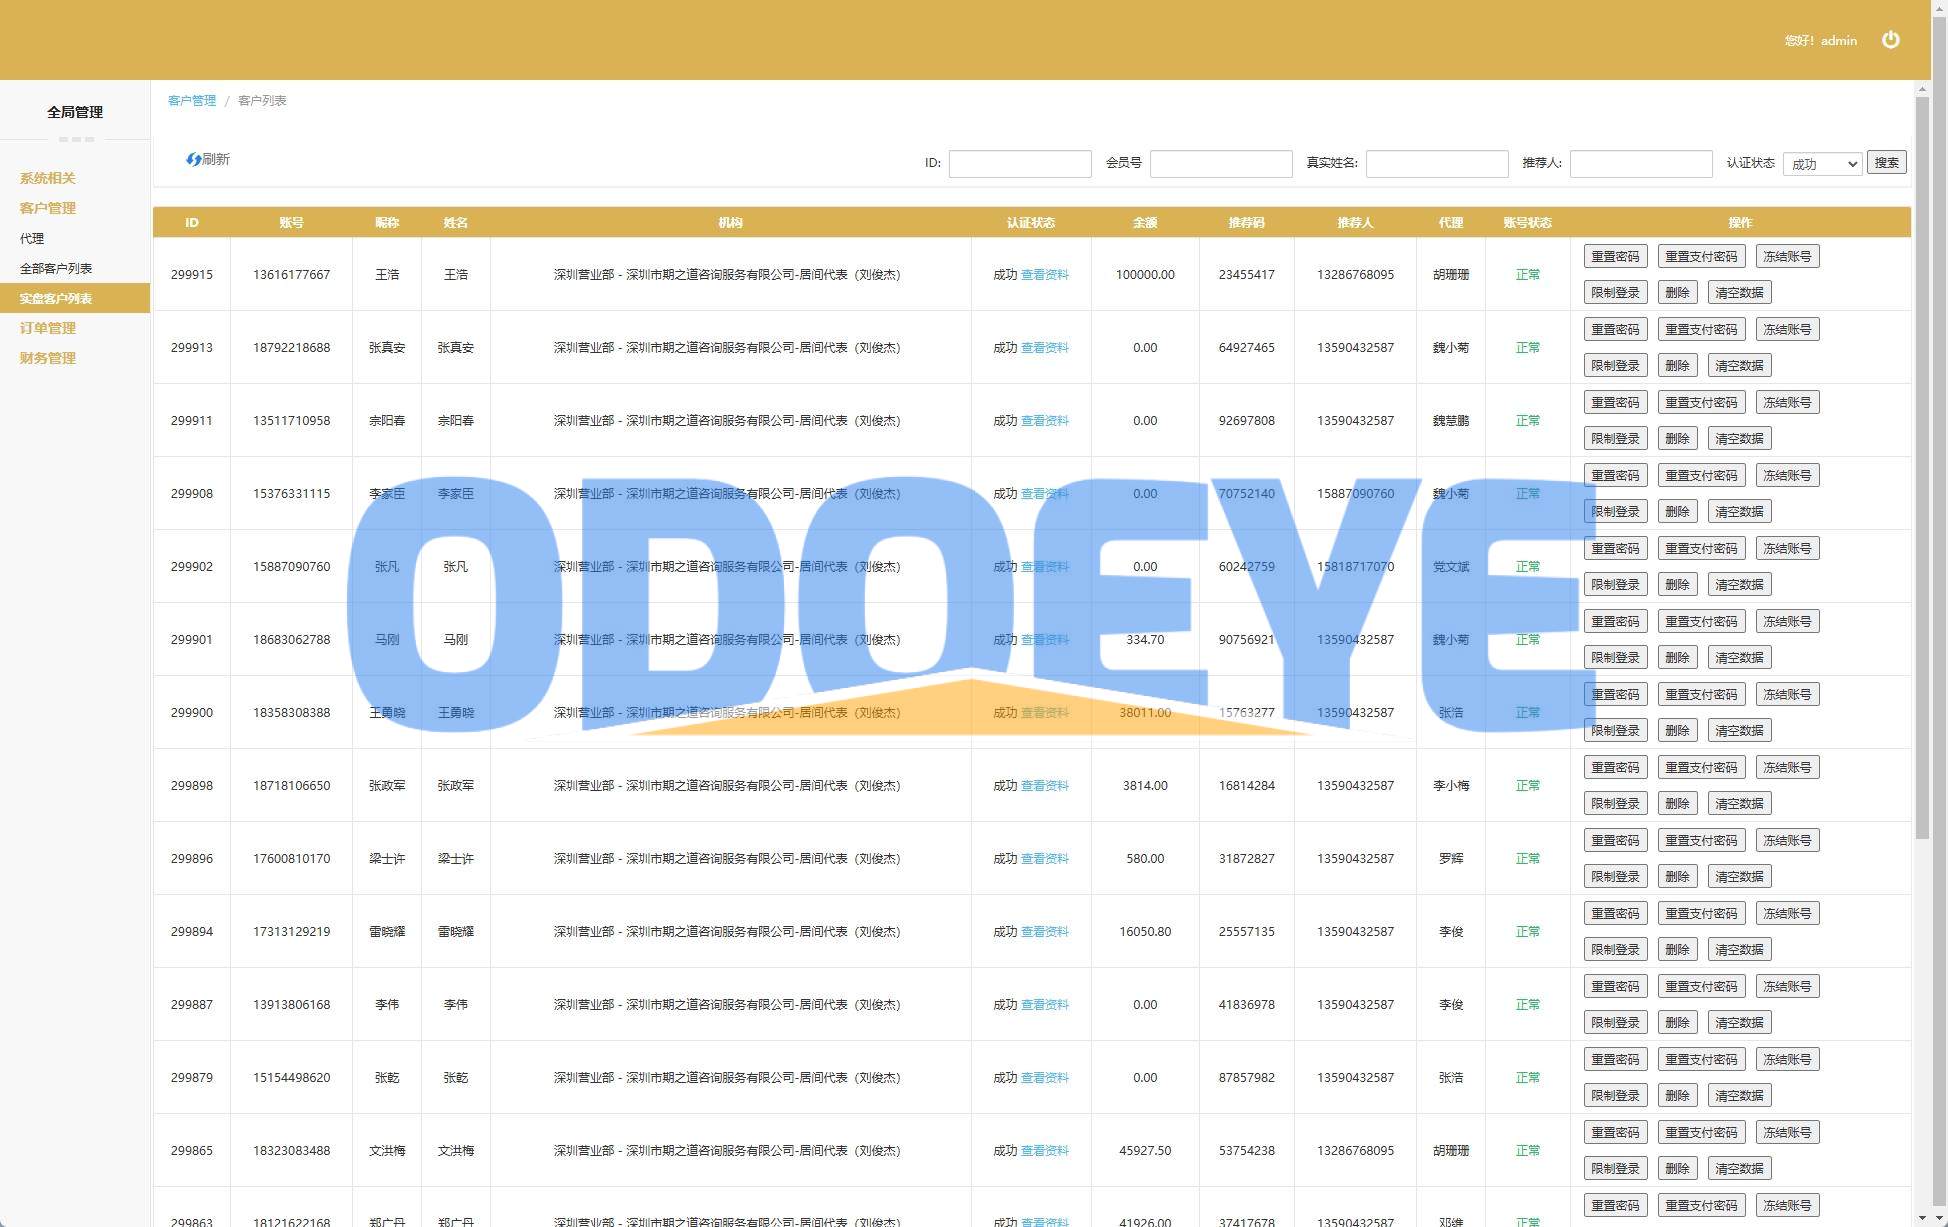The width and height of the screenshot is (1948, 1227).
Task: Click referral code 64927465
Action: pos(1246,347)
